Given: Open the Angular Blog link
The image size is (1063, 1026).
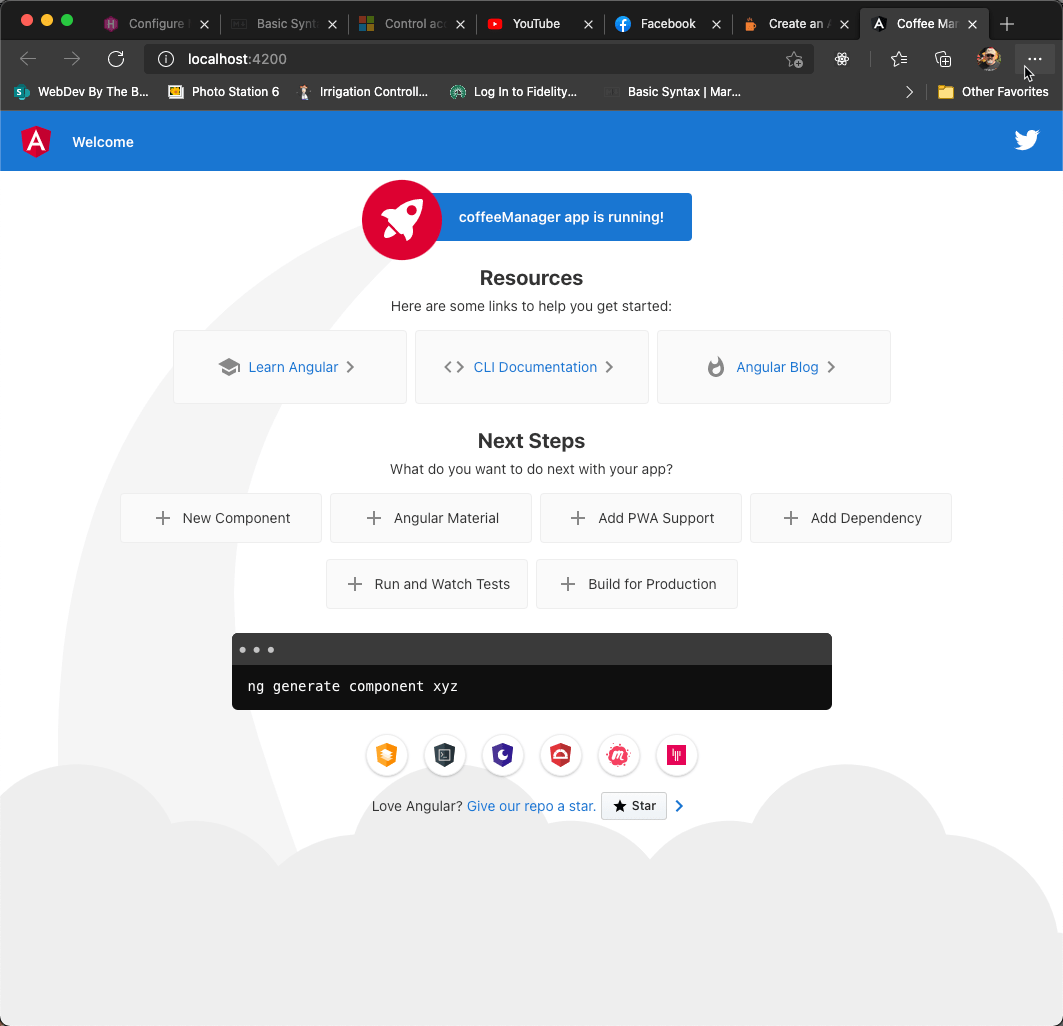Looking at the screenshot, I should [x=777, y=367].
